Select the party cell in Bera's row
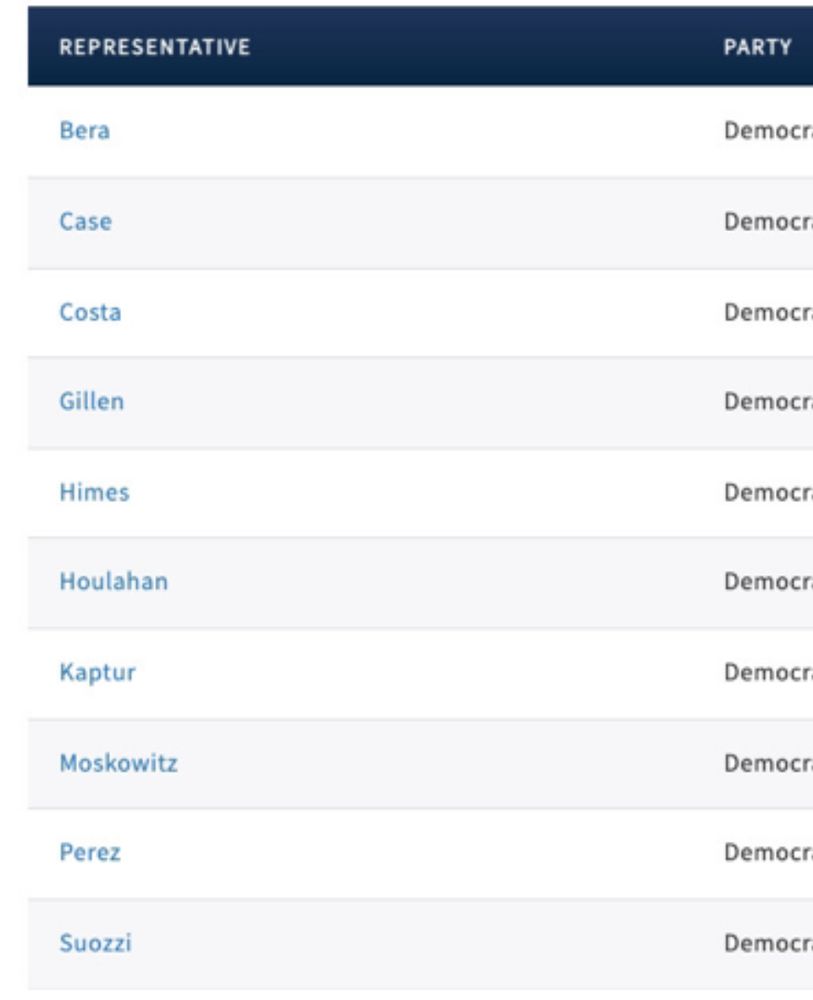The width and height of the screenshot is (813, 1000). (x=768, y=131)
